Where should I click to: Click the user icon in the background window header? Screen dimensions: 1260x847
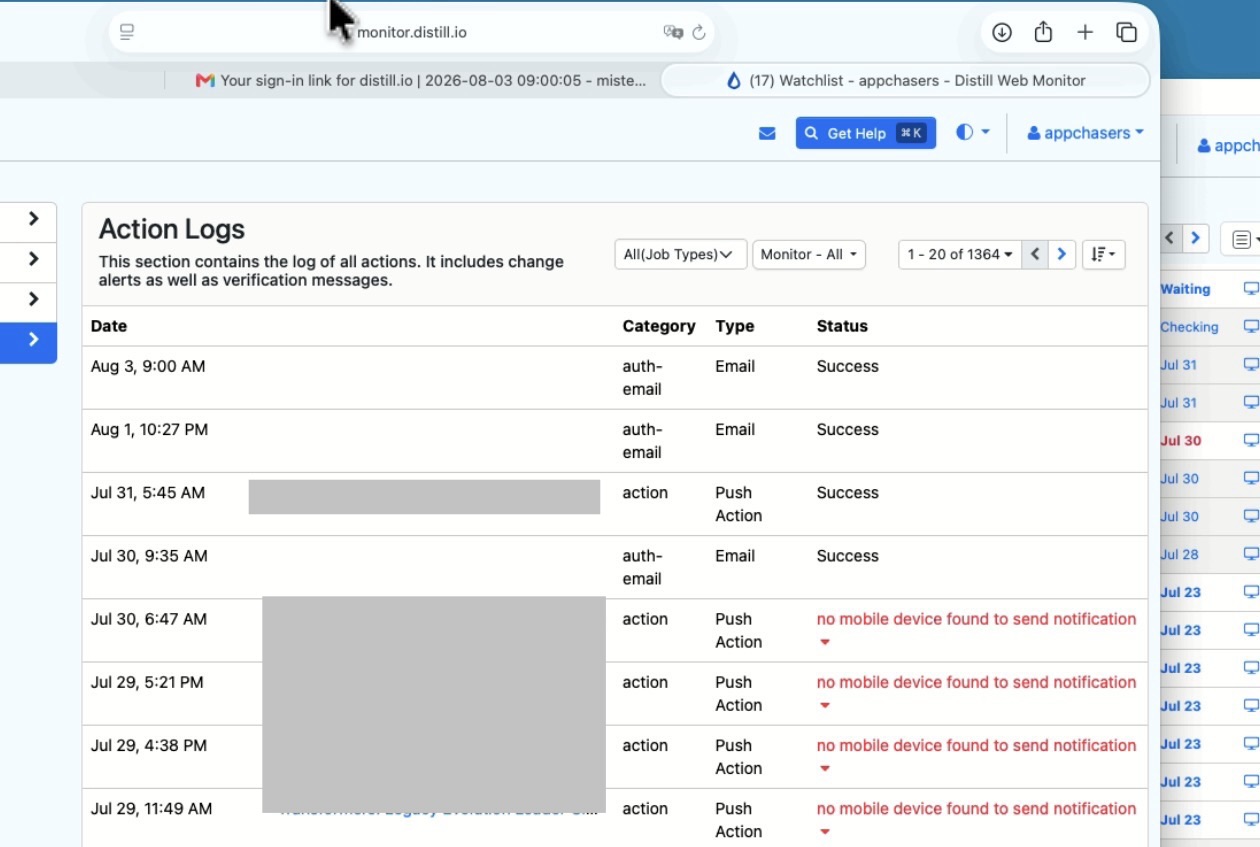pos(1204,146)
